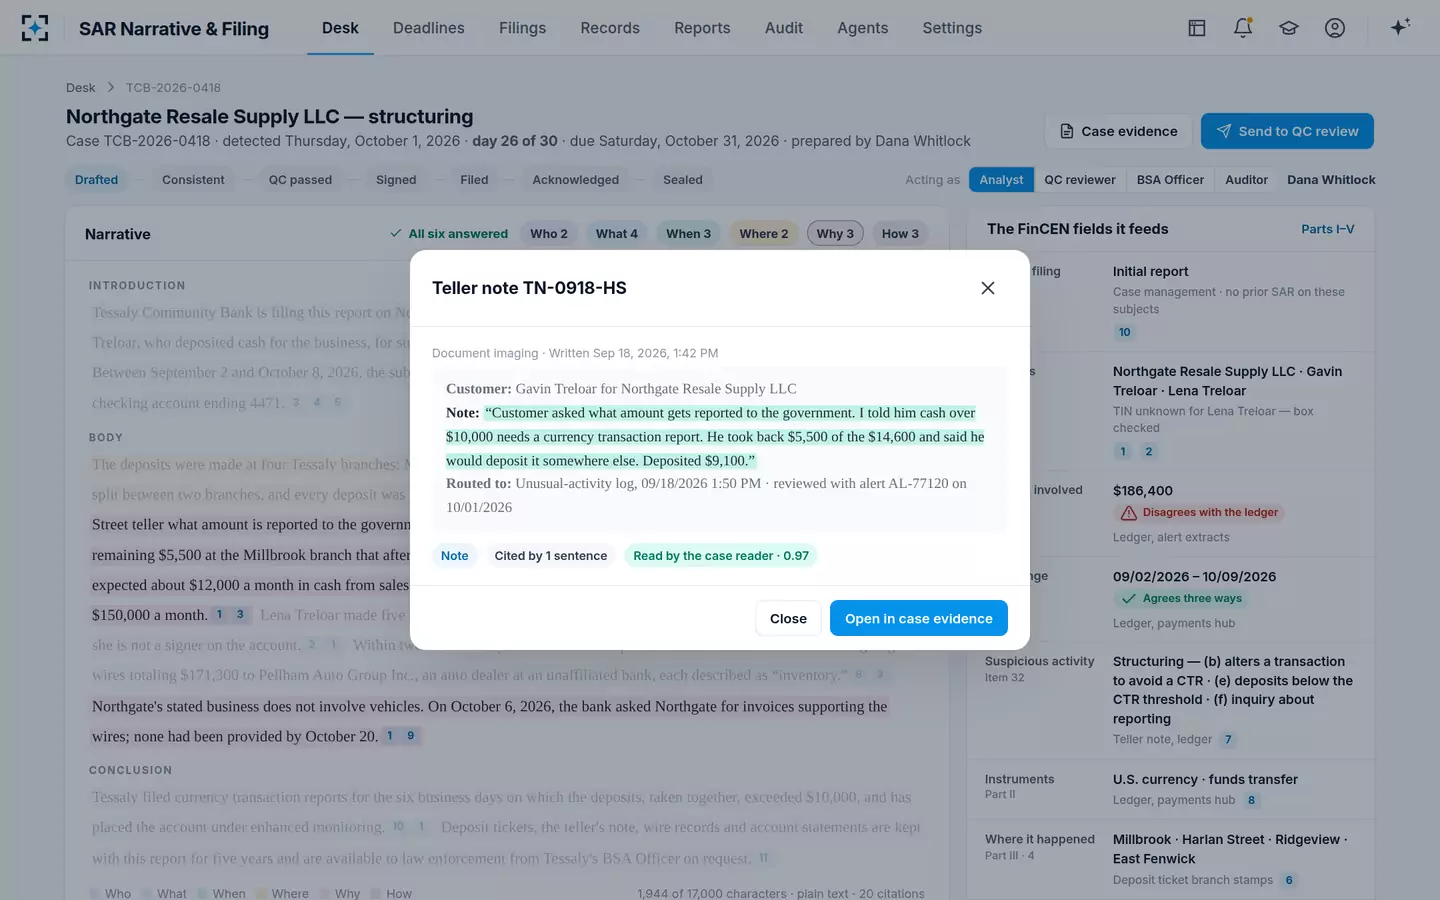
Task: Click the highlighted teller note quote
Action: tap(715, 437)
